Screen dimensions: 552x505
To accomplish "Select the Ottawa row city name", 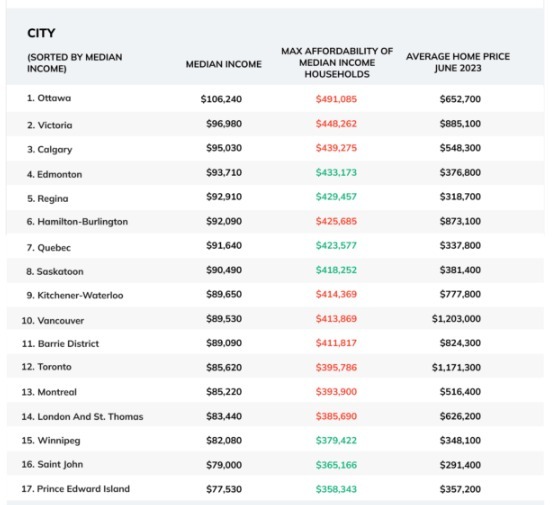I will click(49, 98).
